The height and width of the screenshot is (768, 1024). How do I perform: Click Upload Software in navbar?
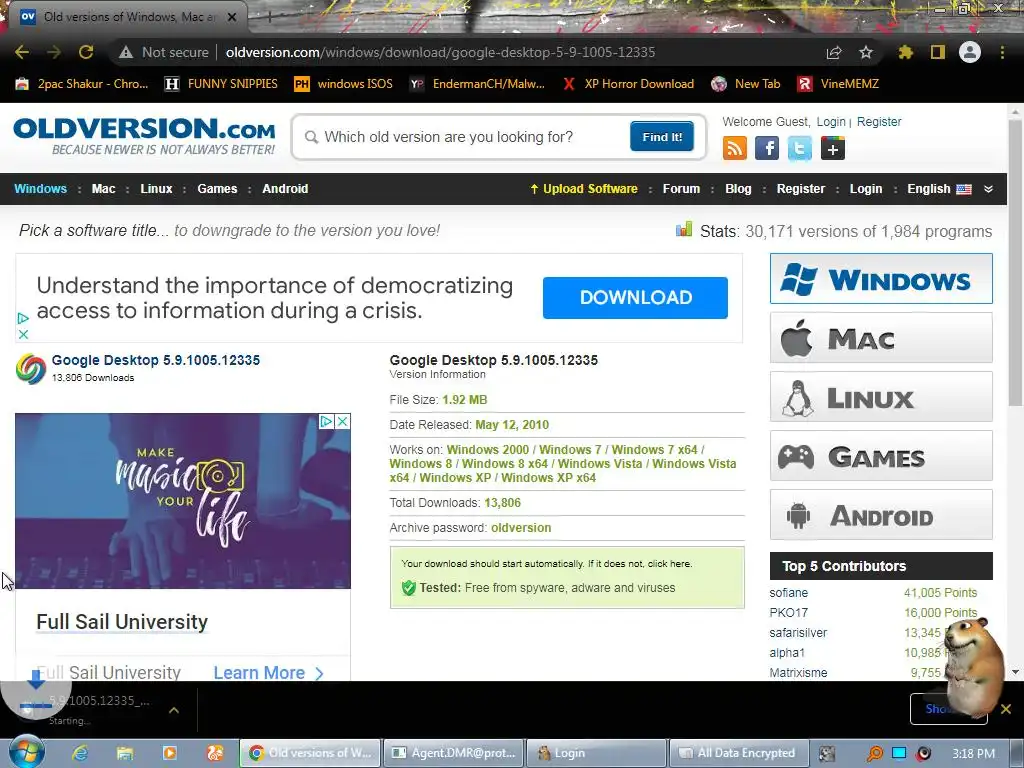point(584,189)
